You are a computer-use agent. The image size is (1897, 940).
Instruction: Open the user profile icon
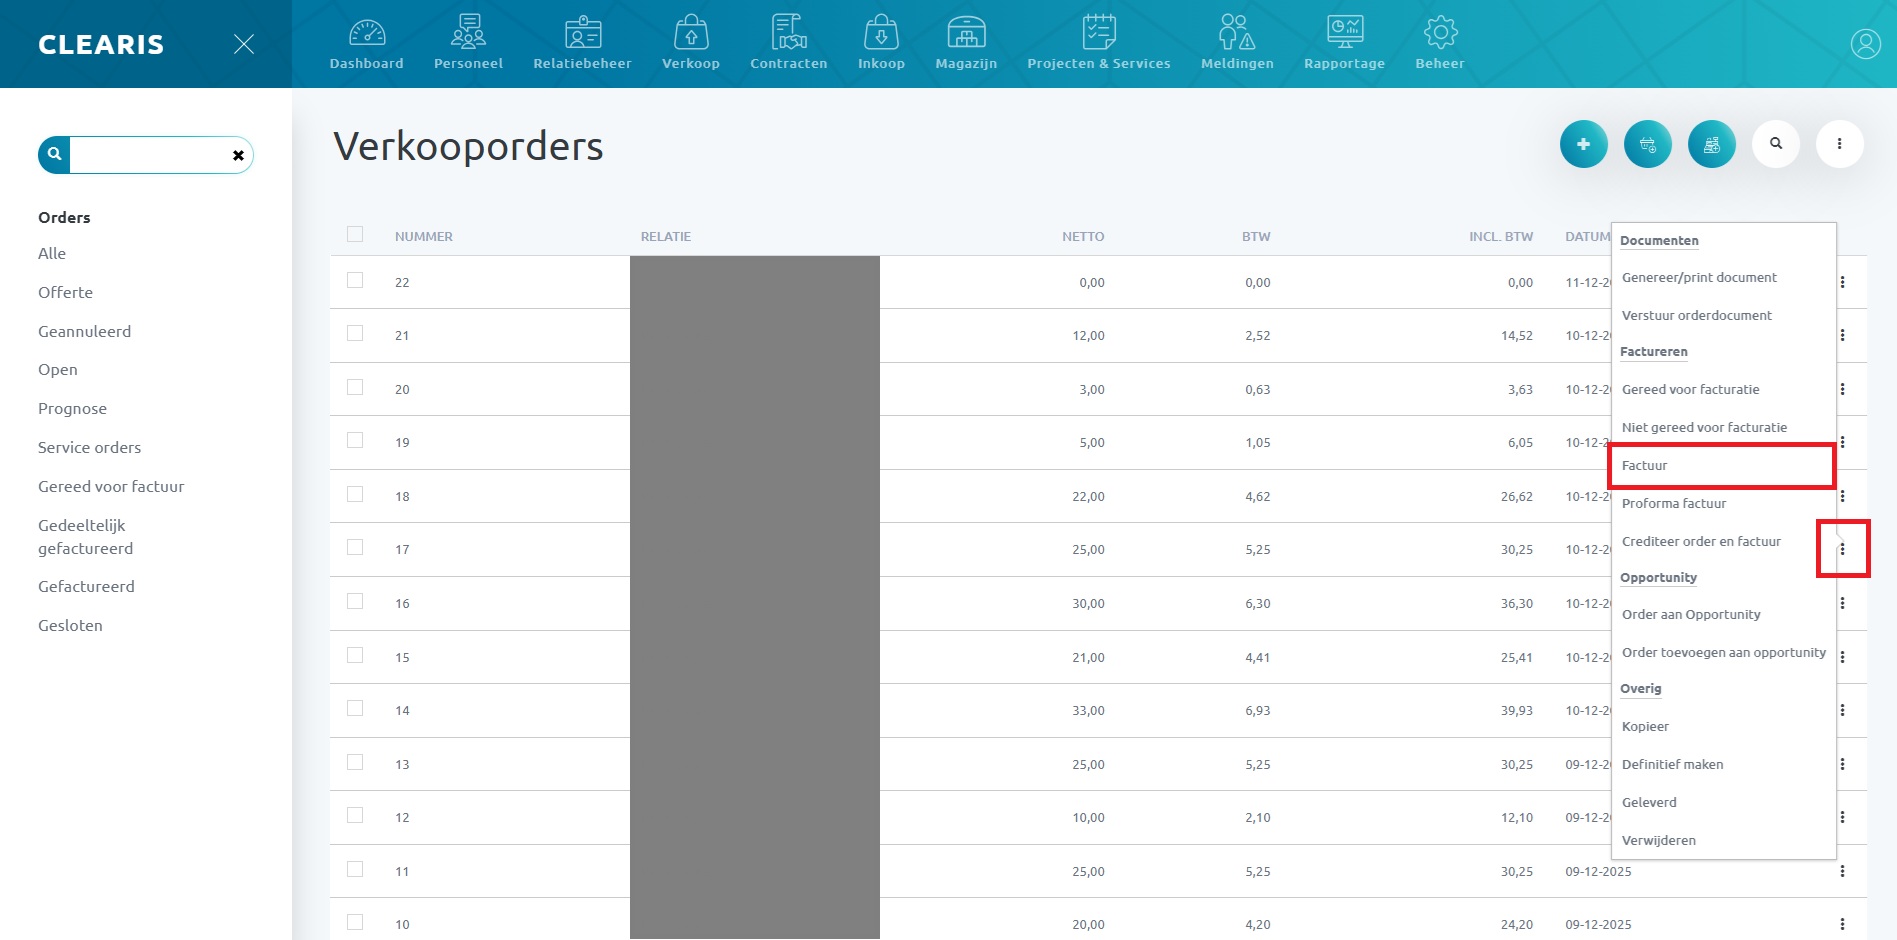tap(1865, 44)
